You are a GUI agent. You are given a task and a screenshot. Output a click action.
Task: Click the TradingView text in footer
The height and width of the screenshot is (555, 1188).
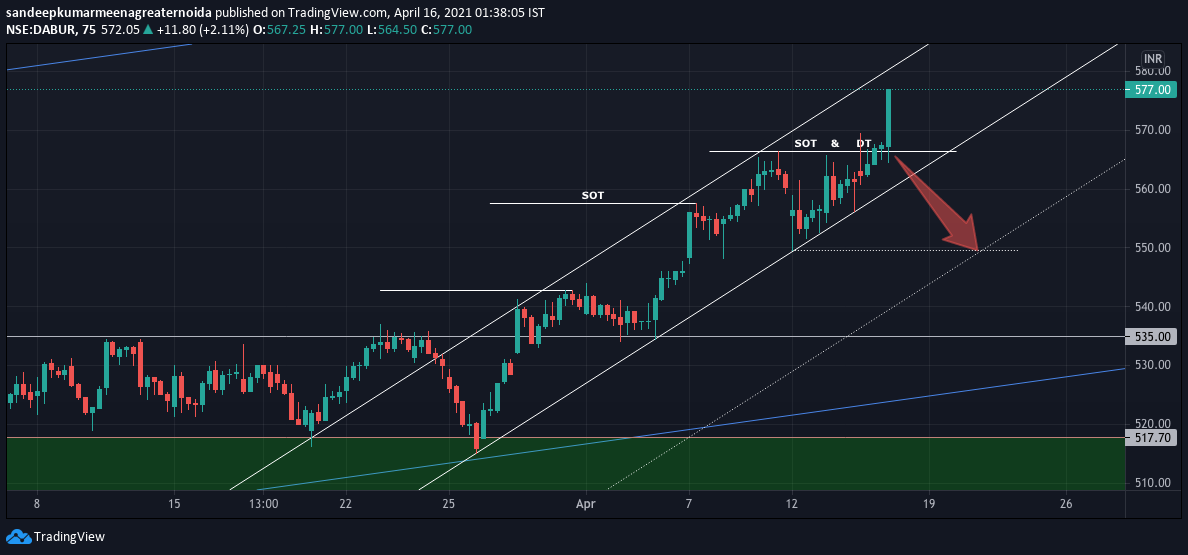[x=70, y=537]
